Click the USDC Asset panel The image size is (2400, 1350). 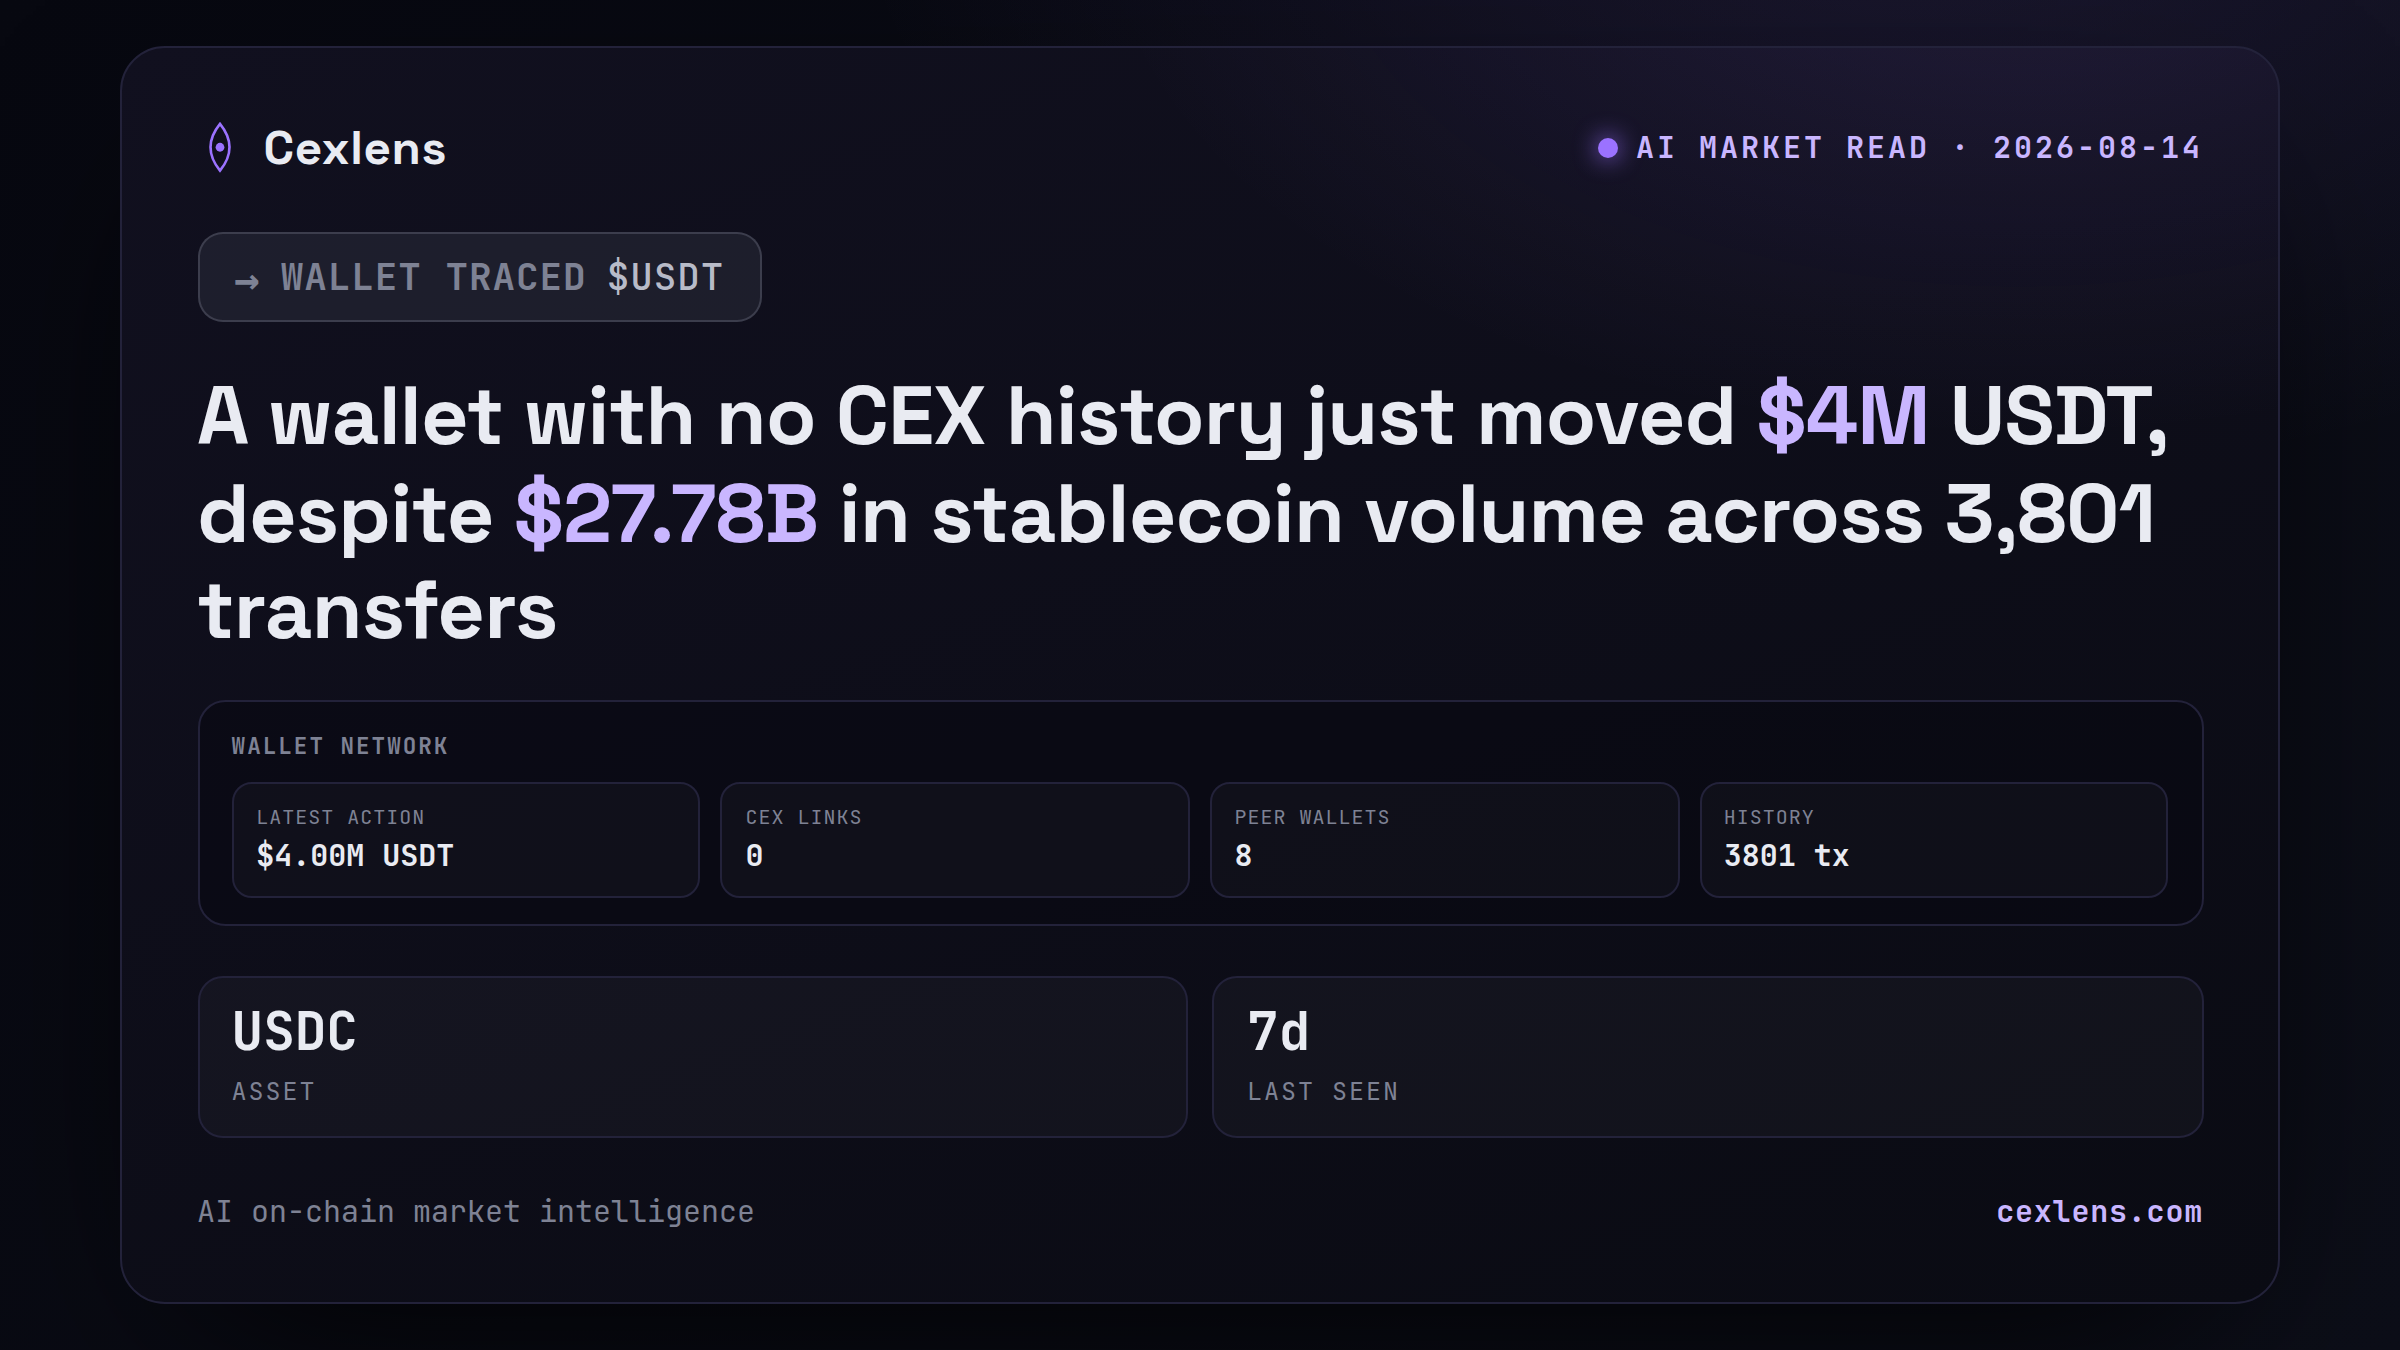click(693, 1057)
